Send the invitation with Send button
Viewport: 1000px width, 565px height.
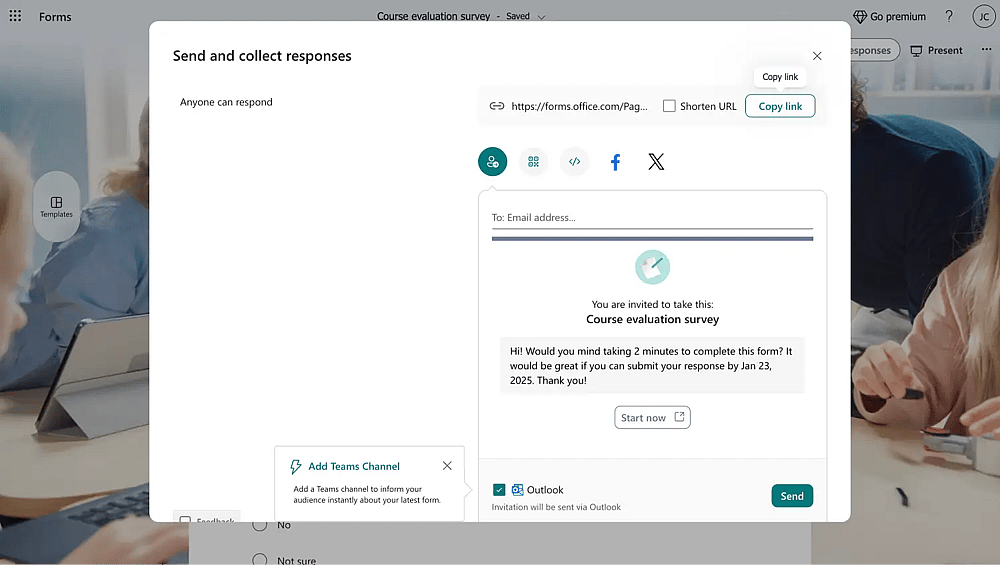point(792,495)
